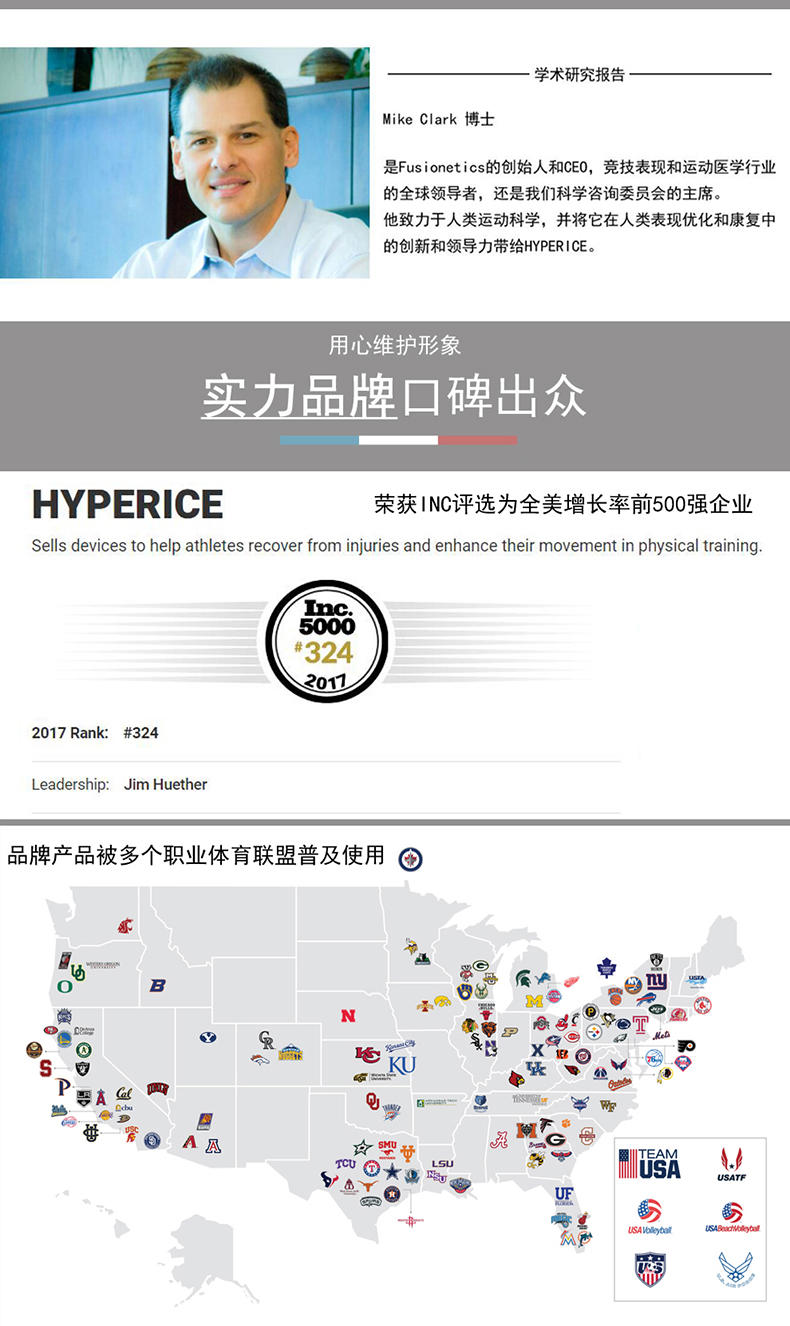Click the USC Trojans logo
Screen dimensions: 790x1326
[131, 1133]
